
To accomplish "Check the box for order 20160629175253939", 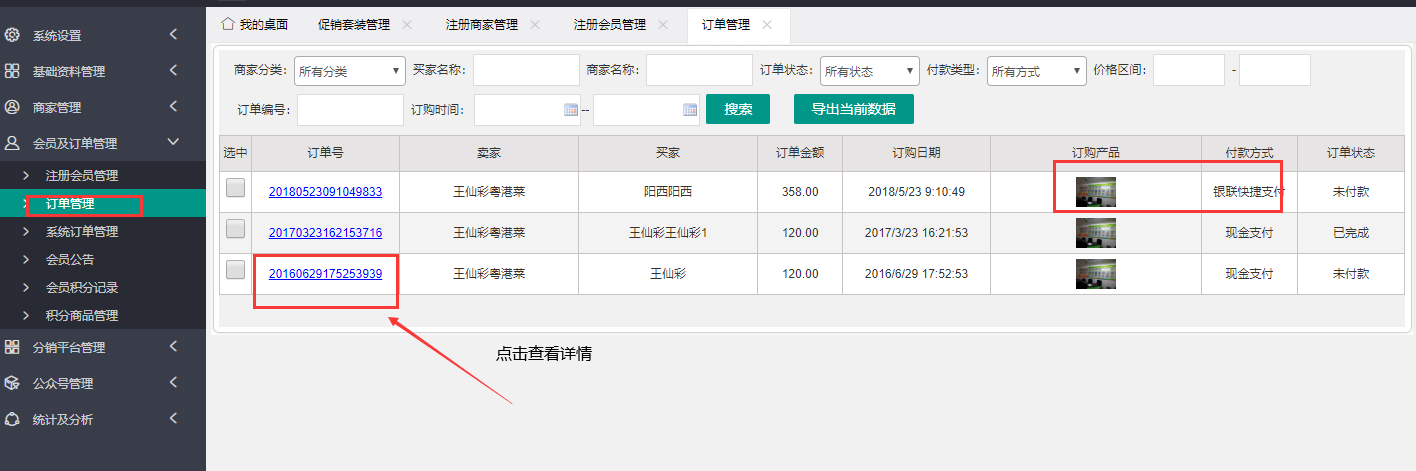I will (235, 270).
